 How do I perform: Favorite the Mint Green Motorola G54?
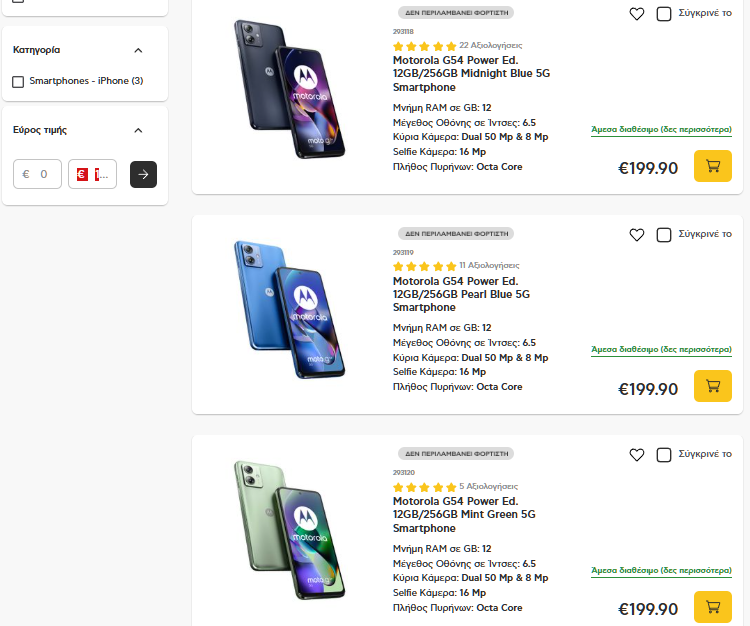pos(637,455)
